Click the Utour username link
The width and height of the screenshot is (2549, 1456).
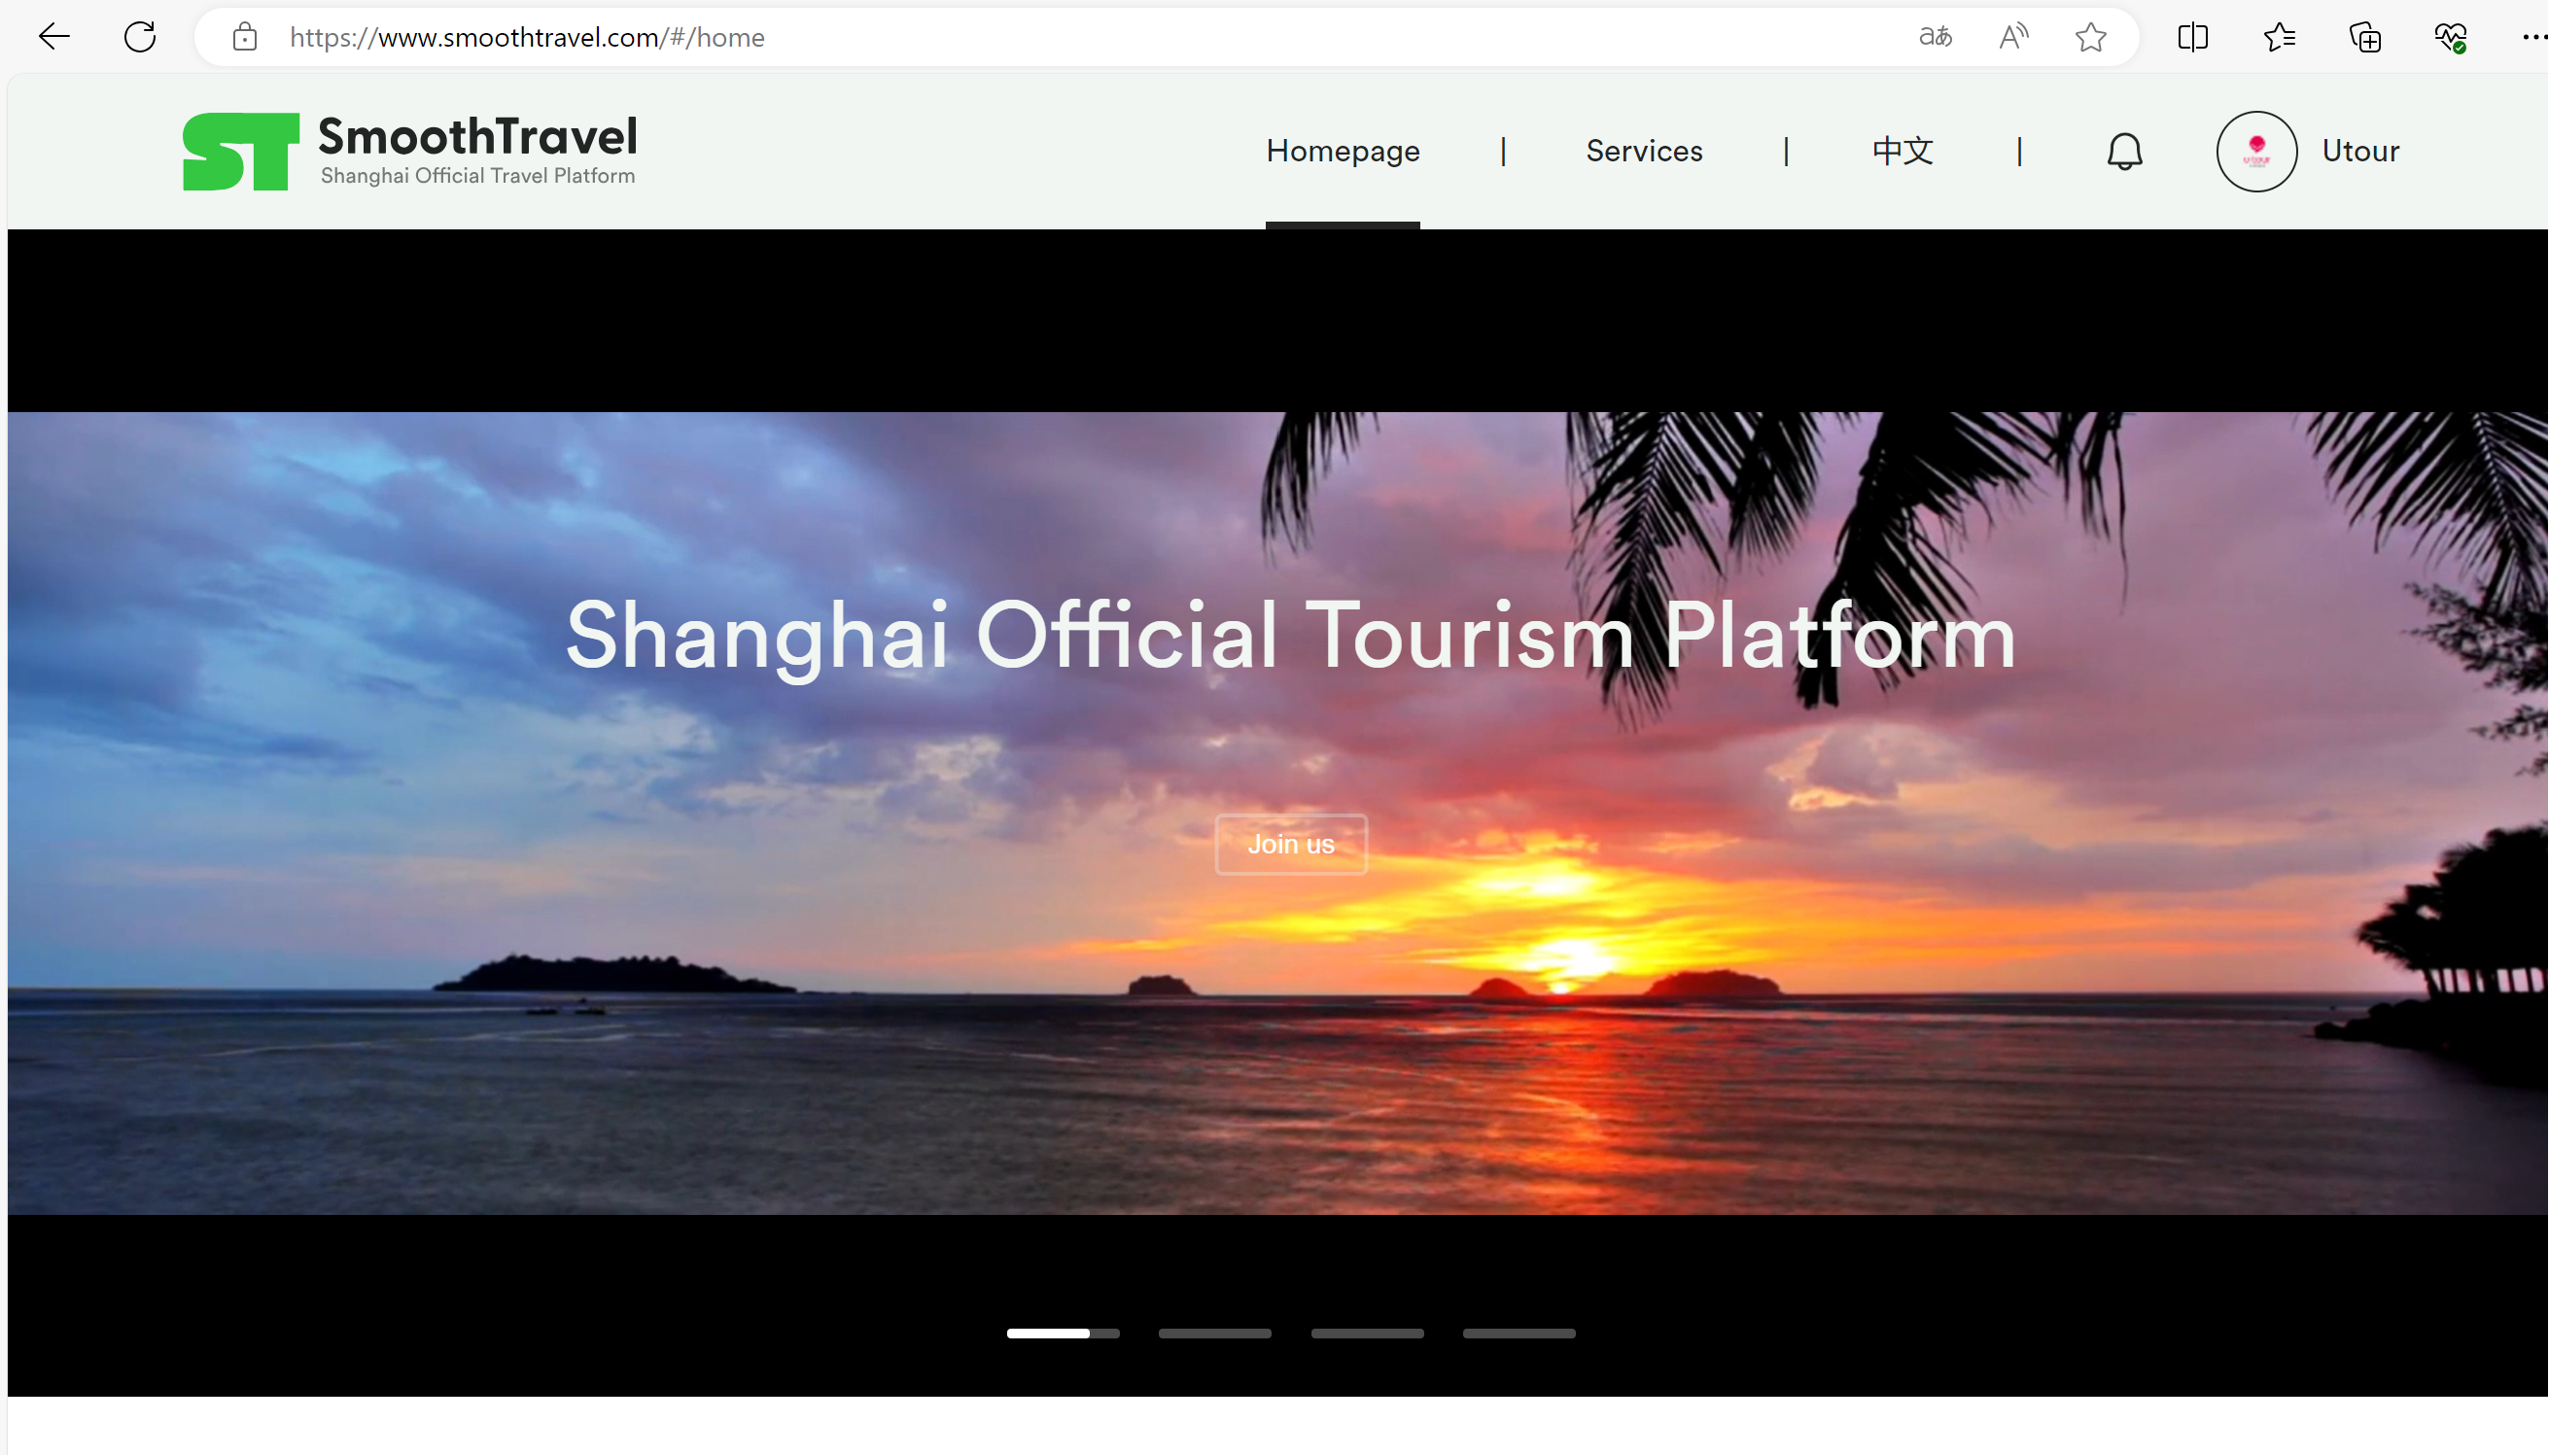click(x=2360, y=151)
